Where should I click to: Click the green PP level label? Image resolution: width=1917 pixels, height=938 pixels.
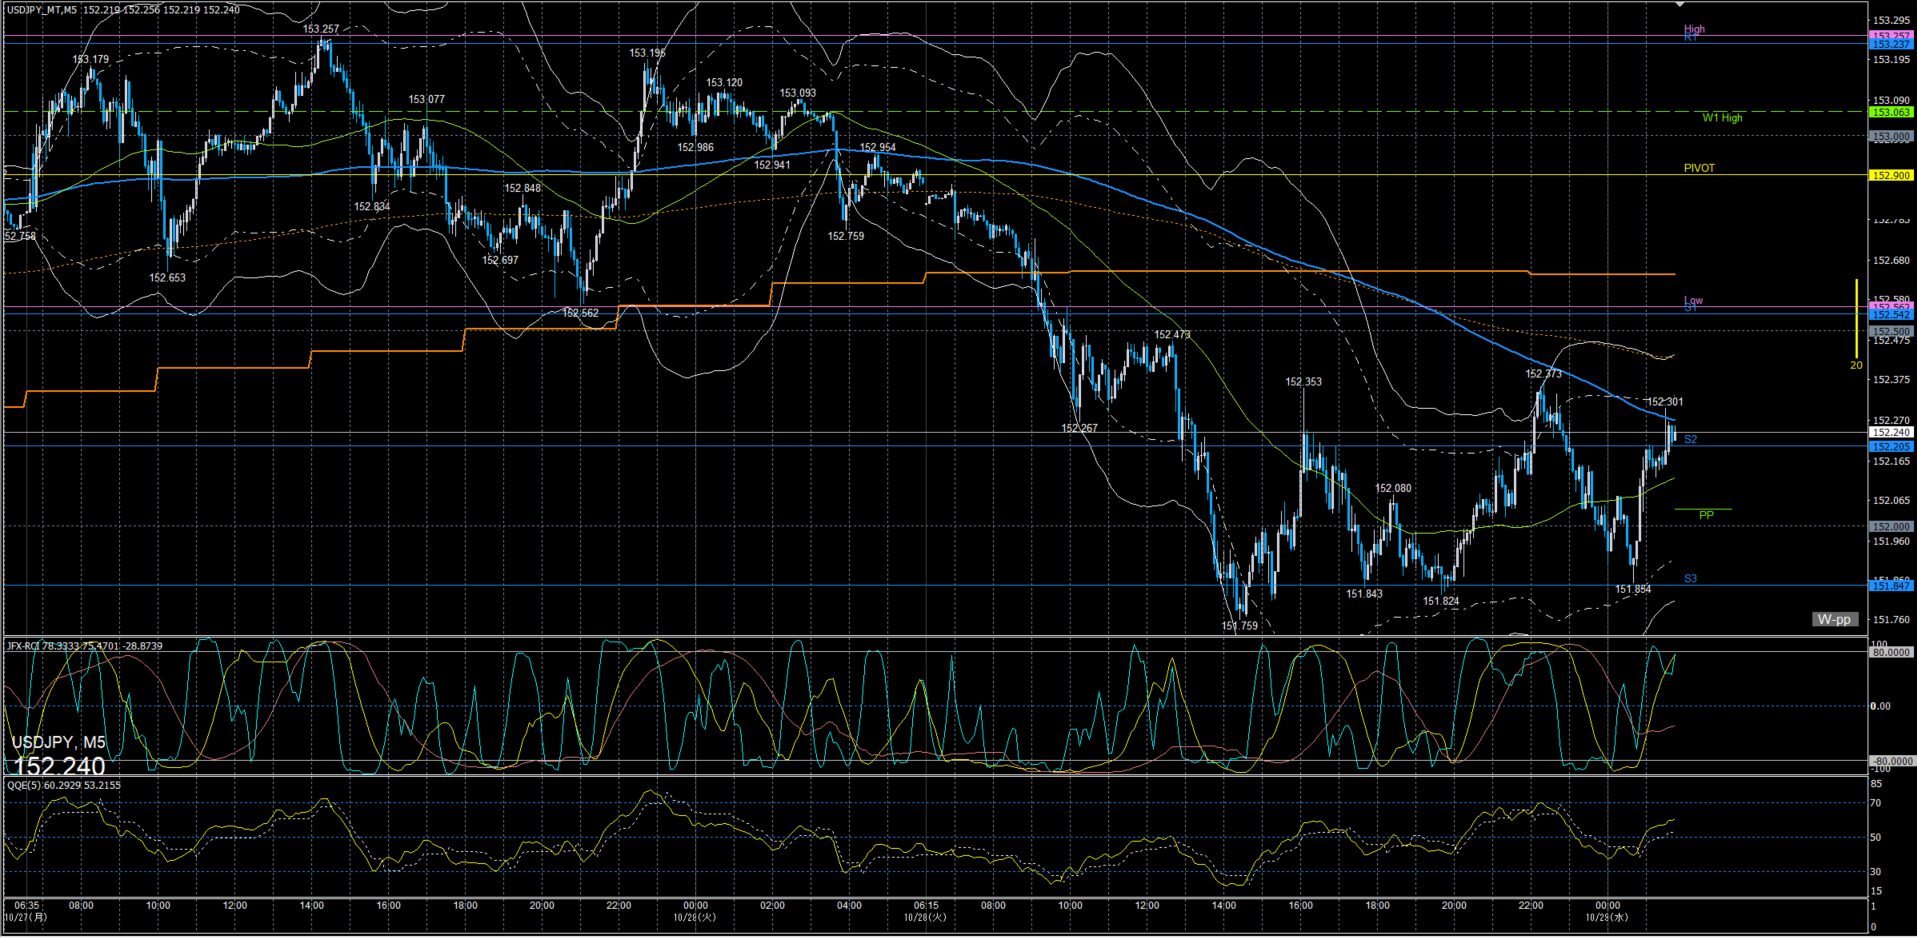1706,515
